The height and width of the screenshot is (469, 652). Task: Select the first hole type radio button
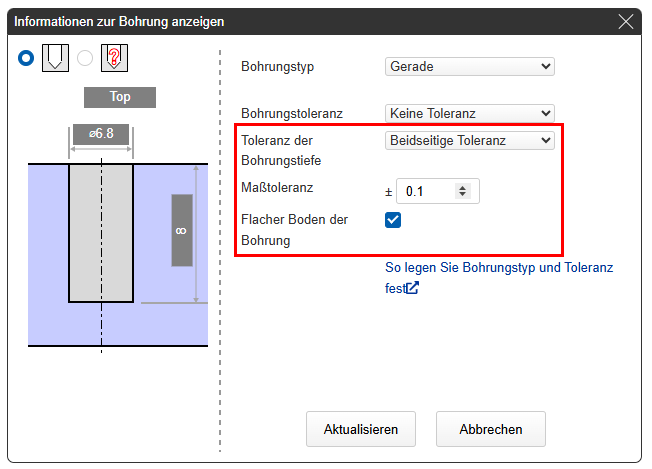[26, 58]
